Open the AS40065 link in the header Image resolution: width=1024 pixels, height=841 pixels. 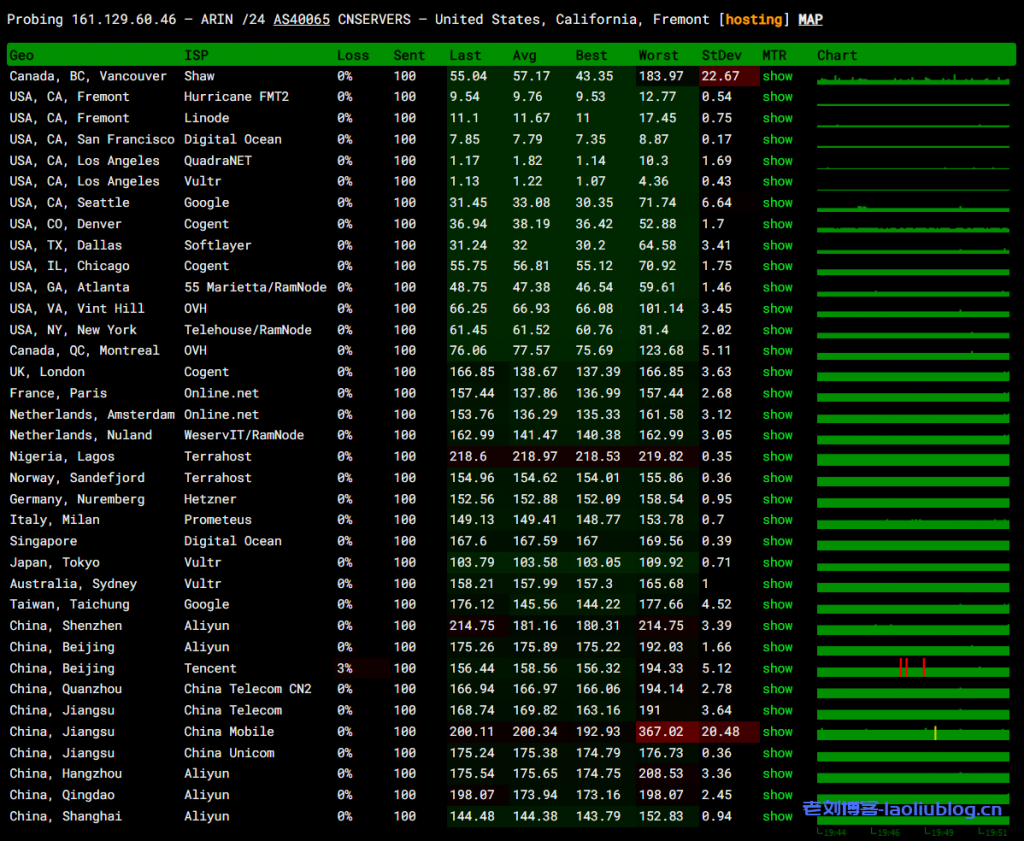[x=301, y=20]
